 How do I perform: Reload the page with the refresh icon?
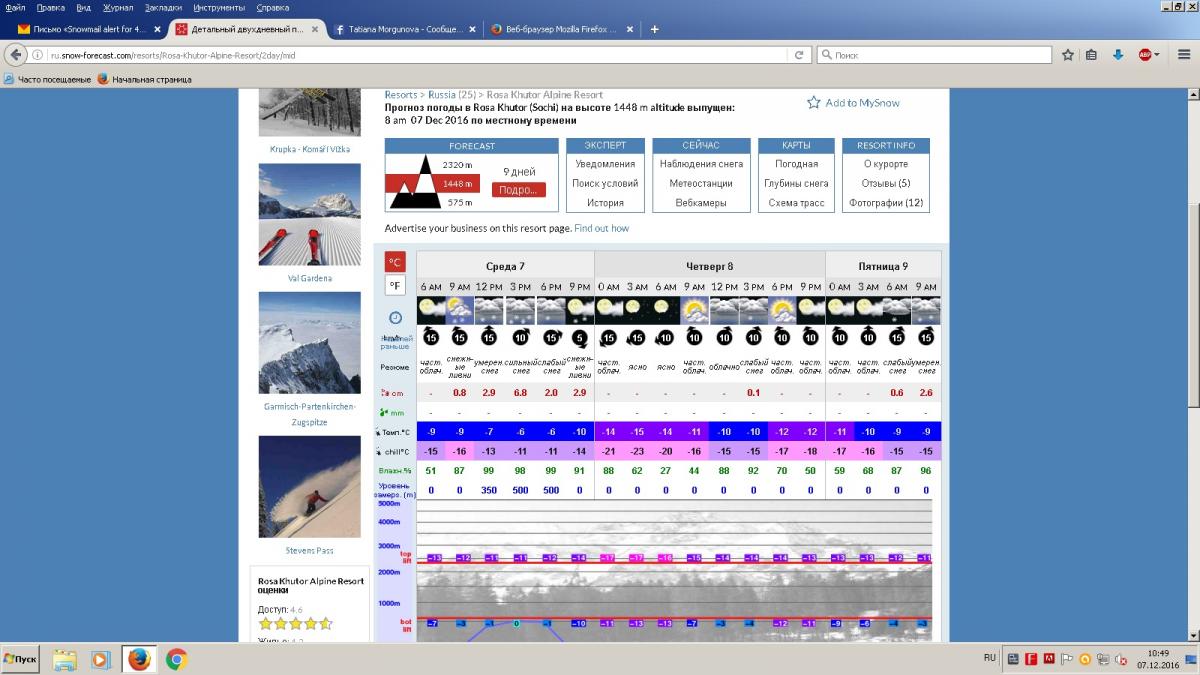click(799, 55)
